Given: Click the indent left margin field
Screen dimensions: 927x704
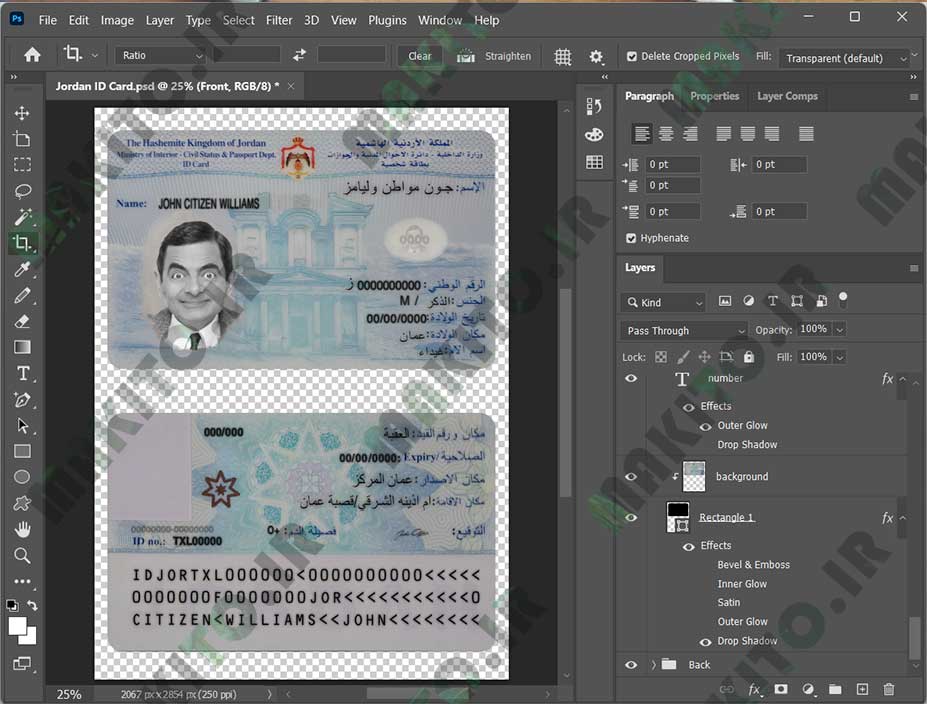Looking at the screenshot, I should coord(673,164).
